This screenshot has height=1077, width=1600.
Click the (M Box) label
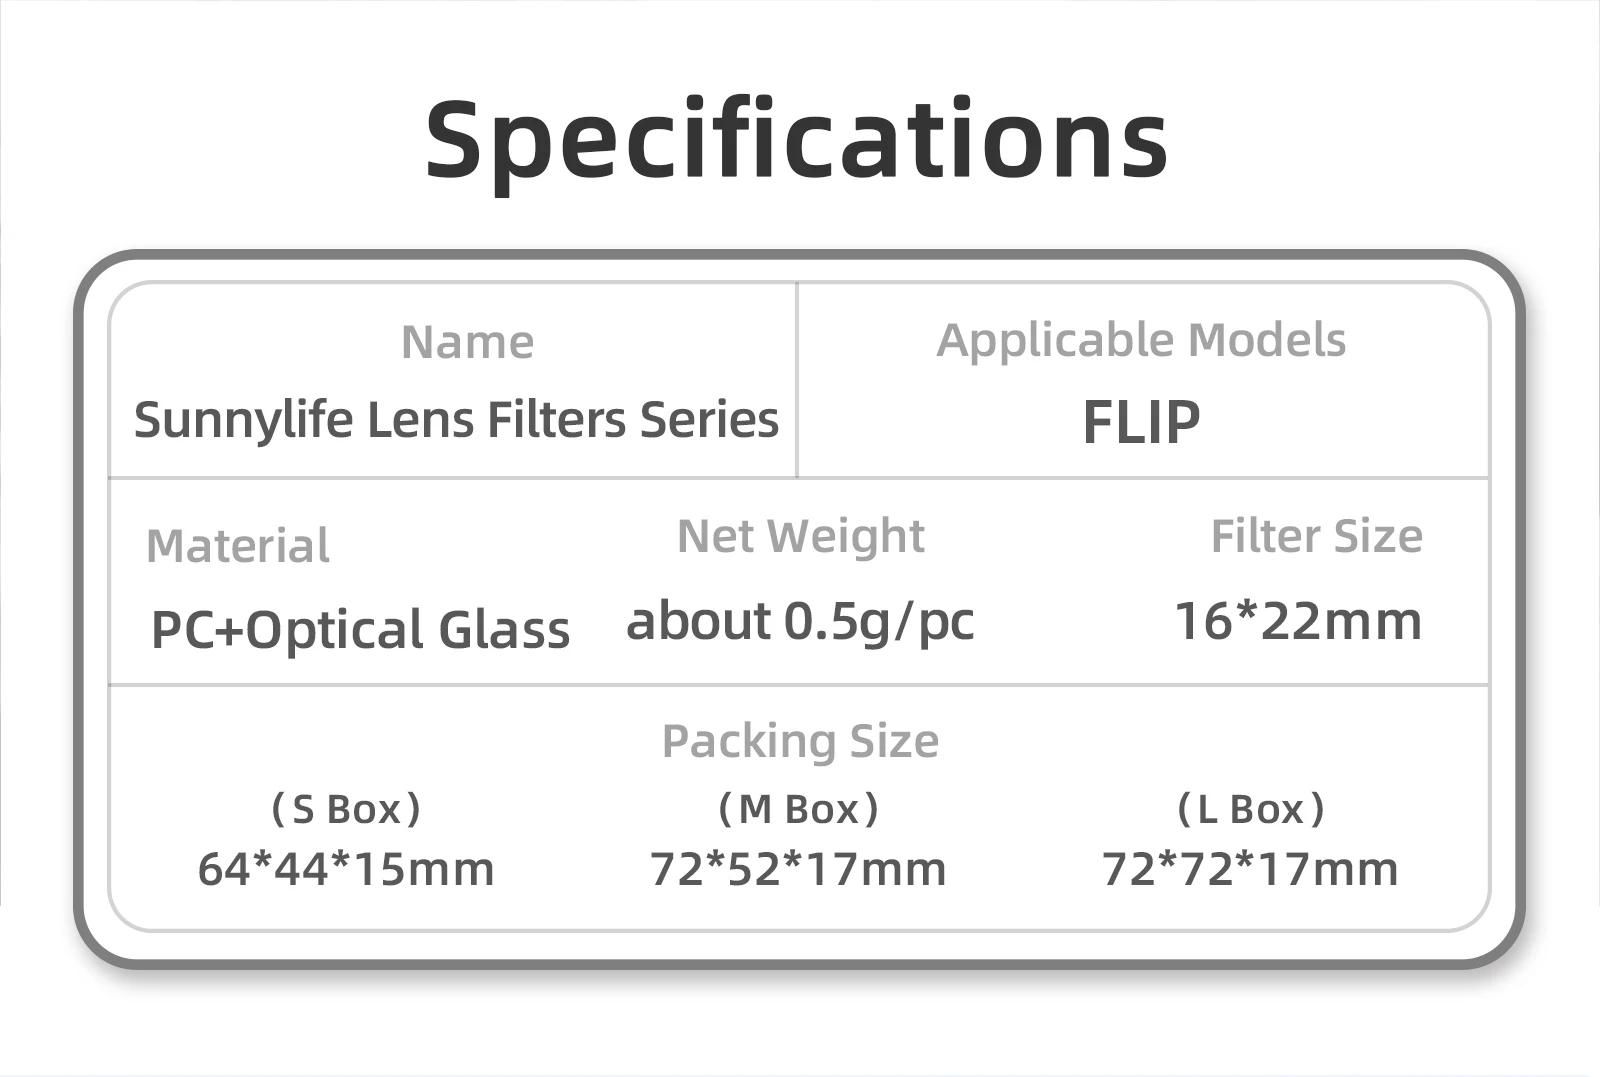pos(798,809)
